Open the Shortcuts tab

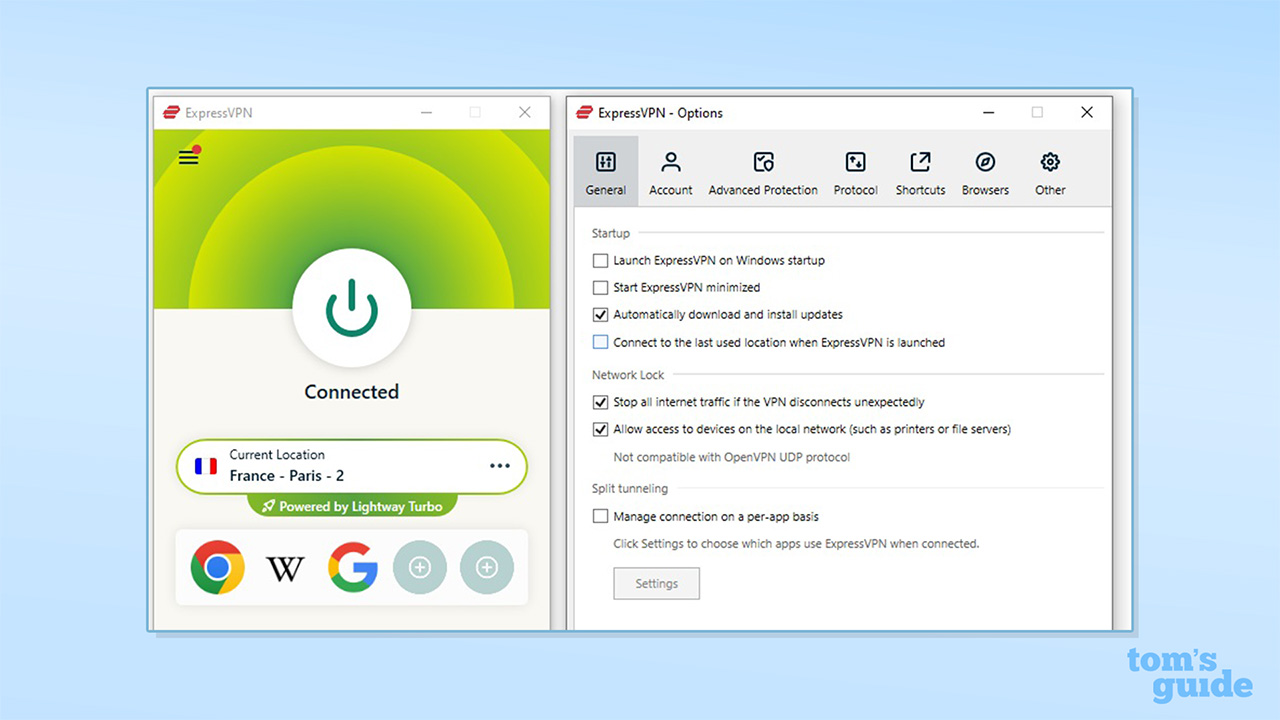coord(920,172)
